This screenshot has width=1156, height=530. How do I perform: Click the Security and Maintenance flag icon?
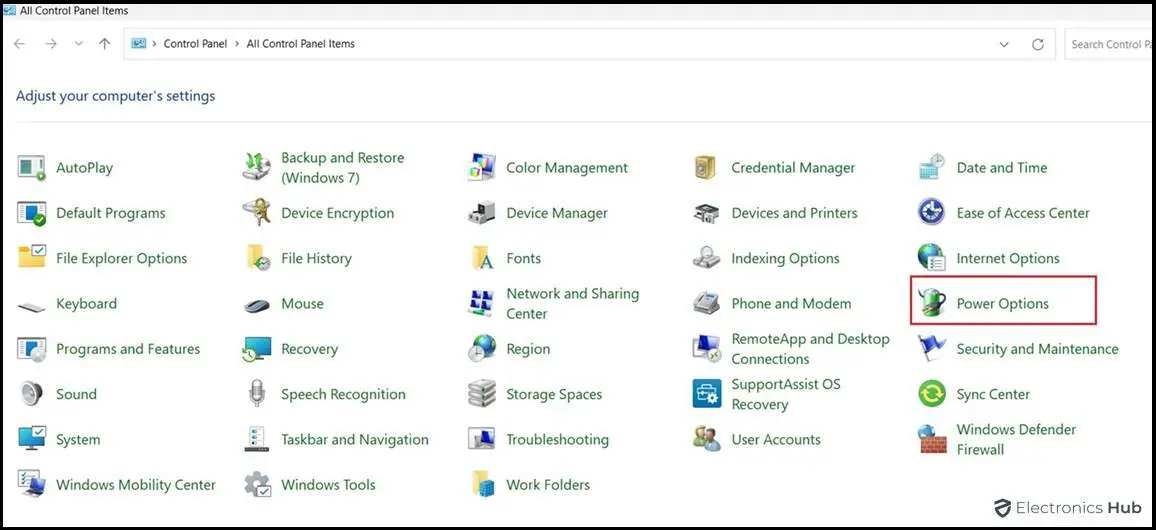click(x=932, y=348)
